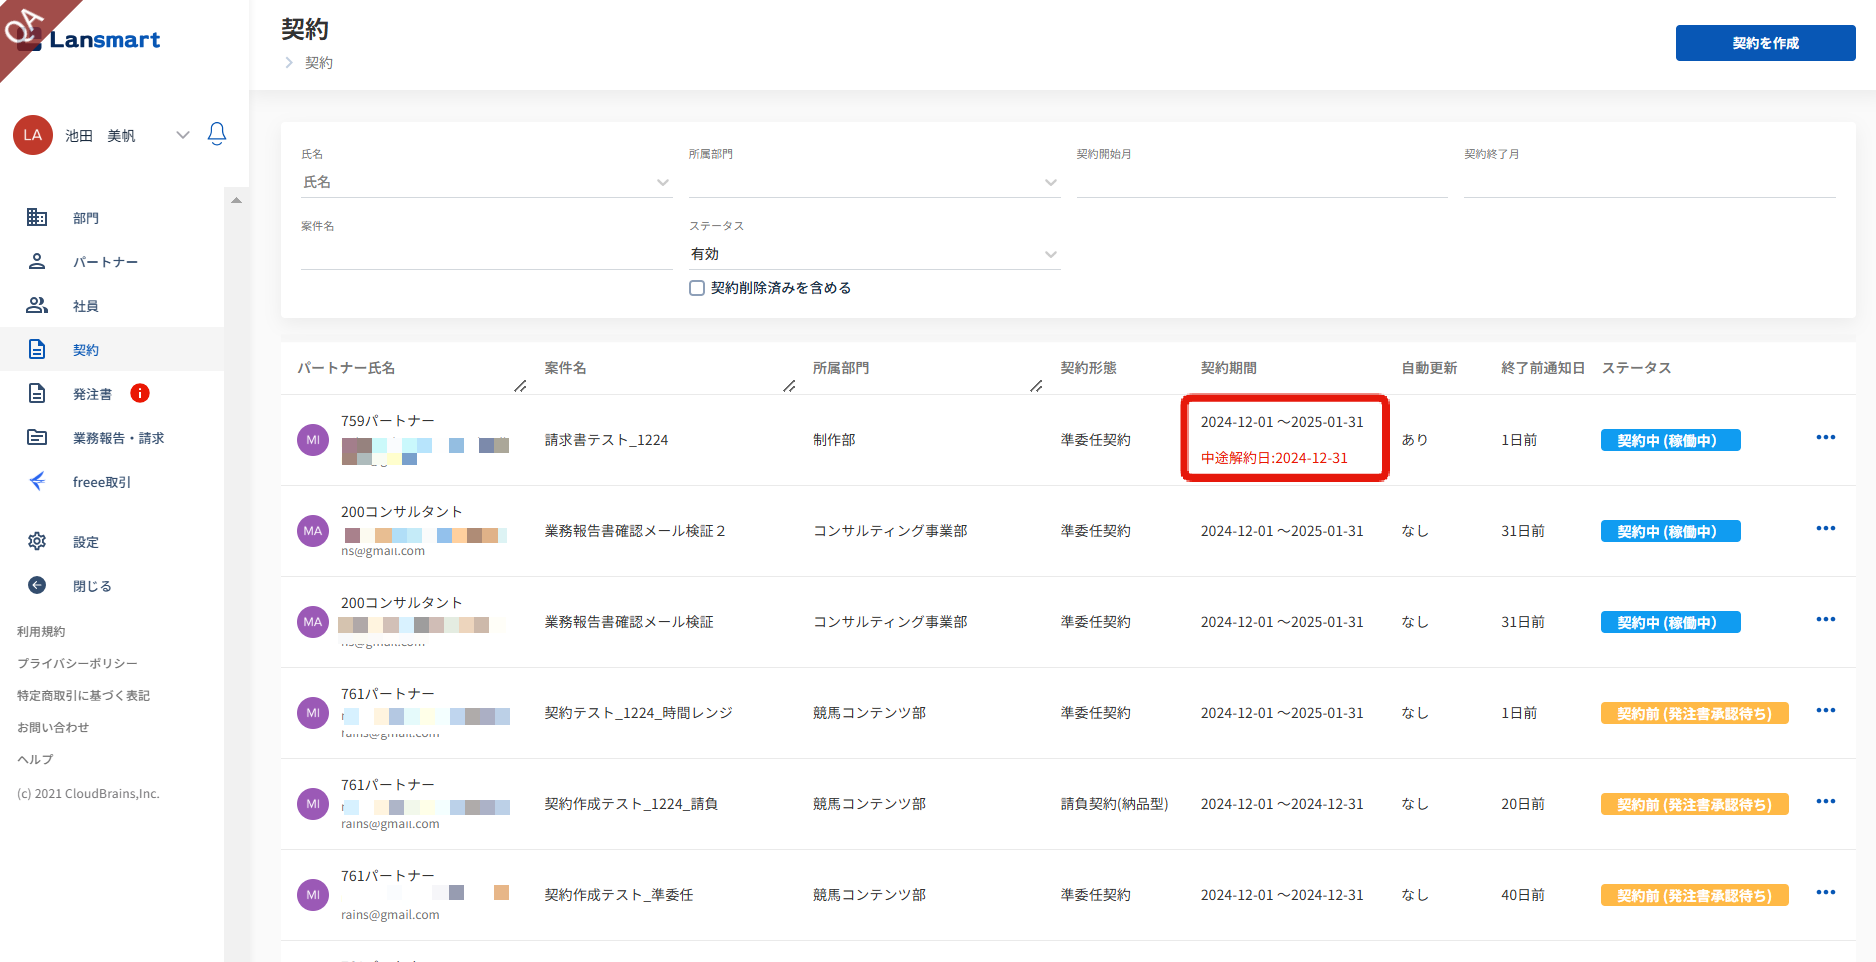The width and height of the screenshot is (1876, 962).
Task: Click the 契約開始月 date field
Action: click(1261, 182)
